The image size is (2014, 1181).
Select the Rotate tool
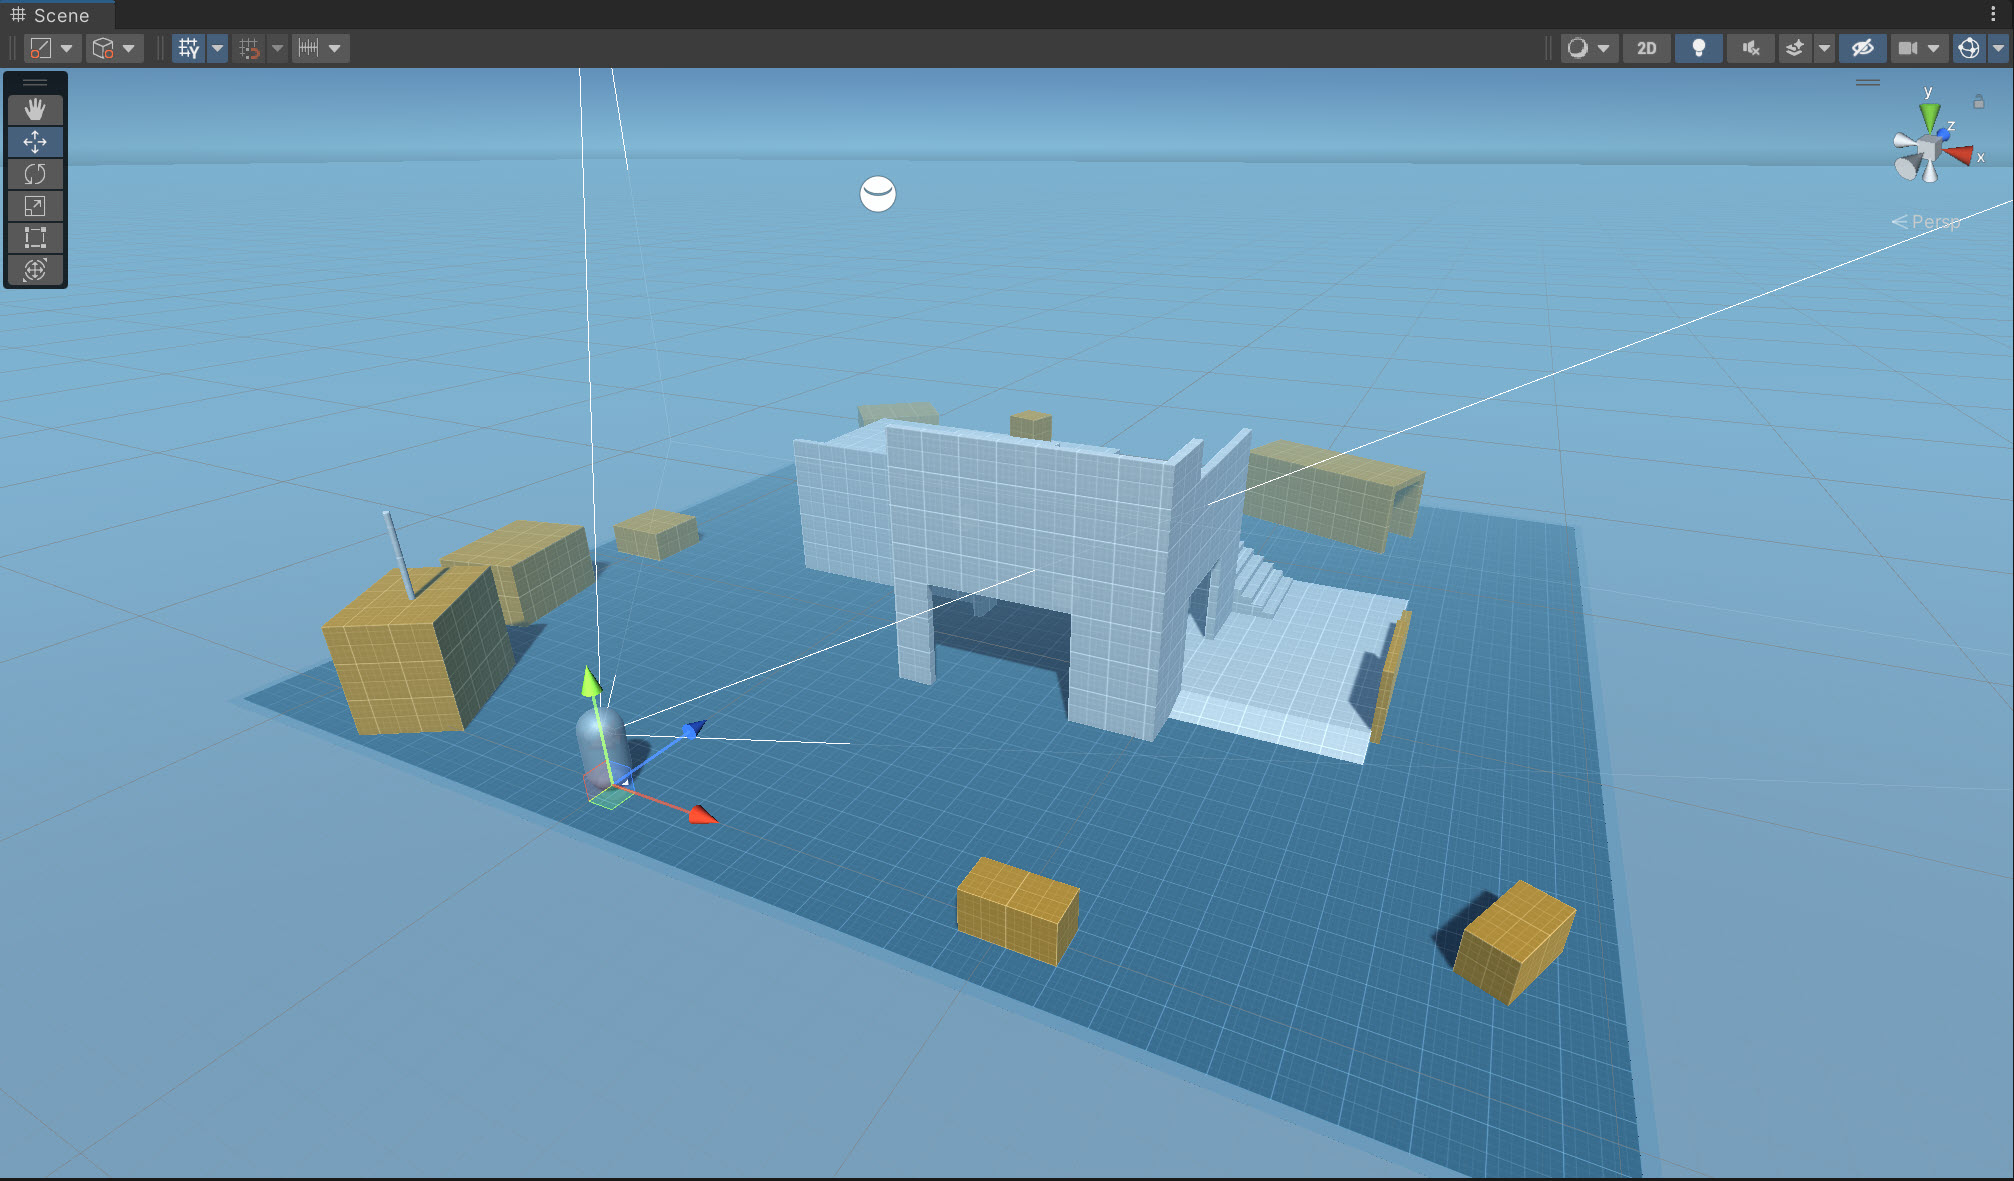click(35, 174)
